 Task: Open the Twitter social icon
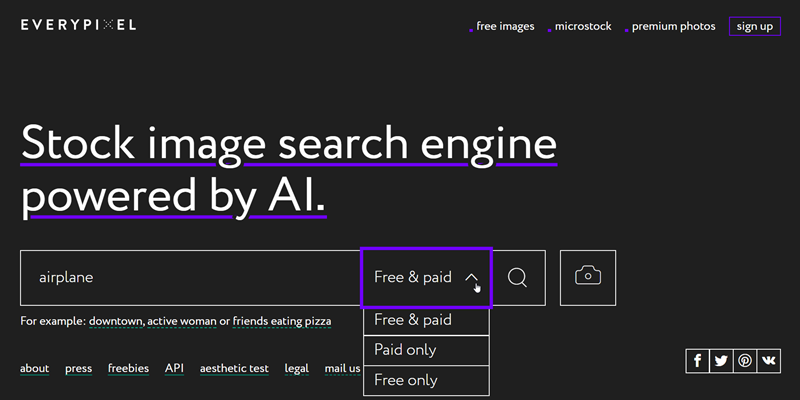(x=721, y=361)
